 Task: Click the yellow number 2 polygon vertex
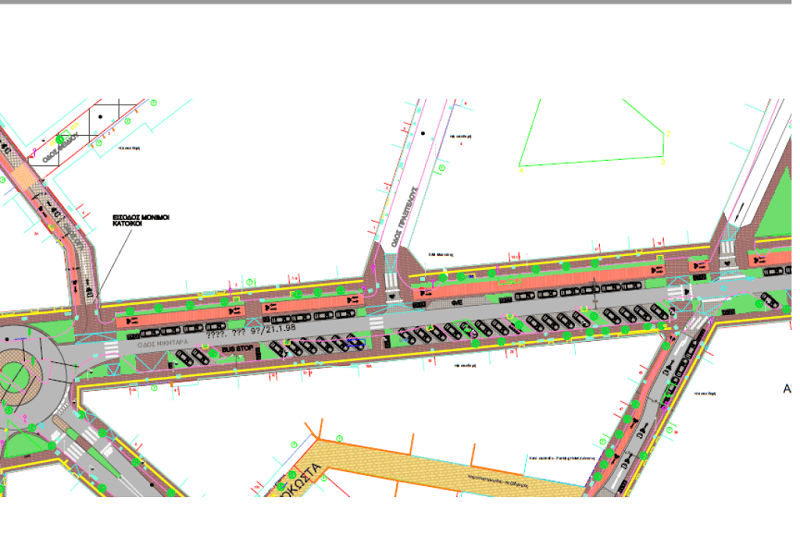(x=668, y=134)
